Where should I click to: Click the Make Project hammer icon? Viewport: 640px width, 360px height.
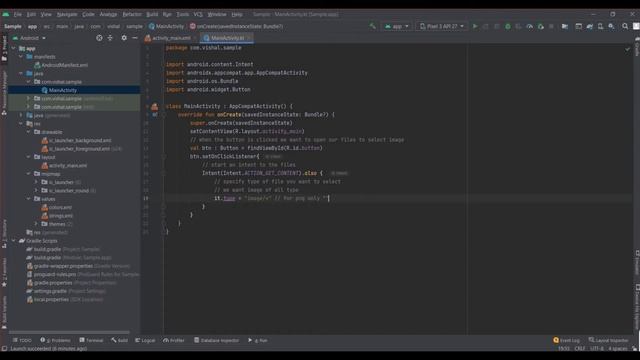(372, 26)
